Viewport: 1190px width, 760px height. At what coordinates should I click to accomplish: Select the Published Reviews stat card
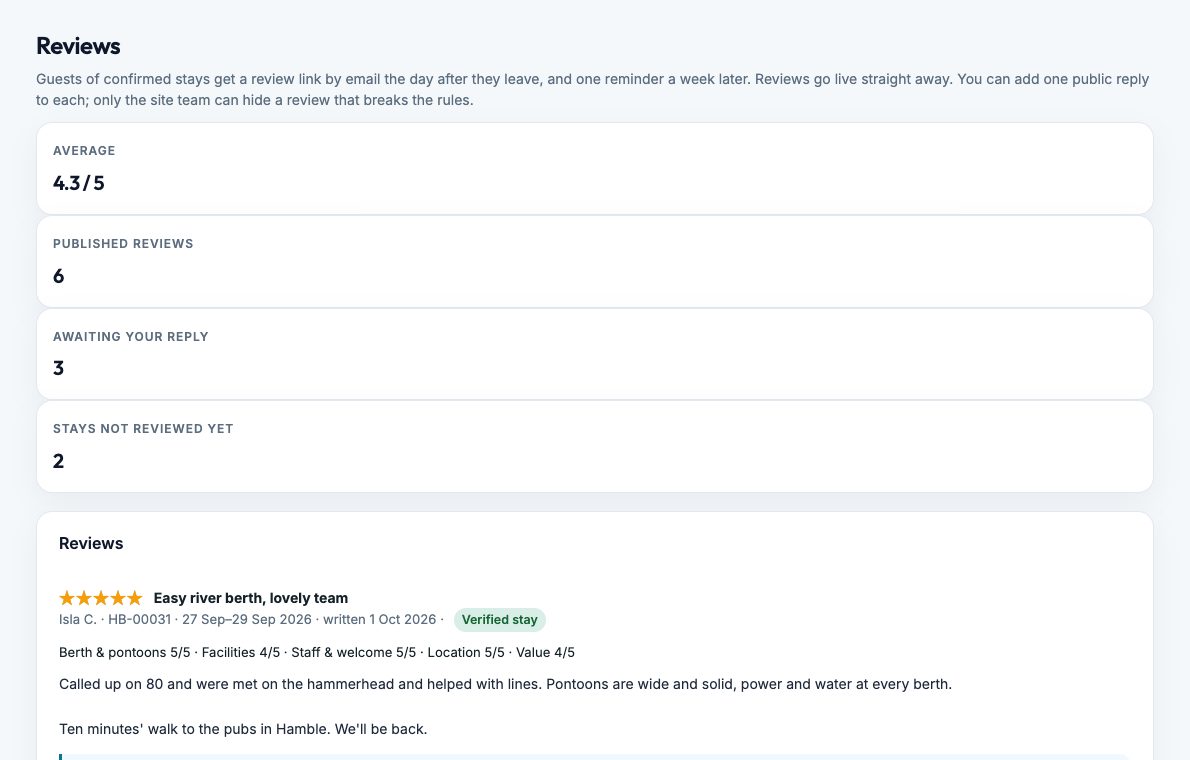(595, 261)
